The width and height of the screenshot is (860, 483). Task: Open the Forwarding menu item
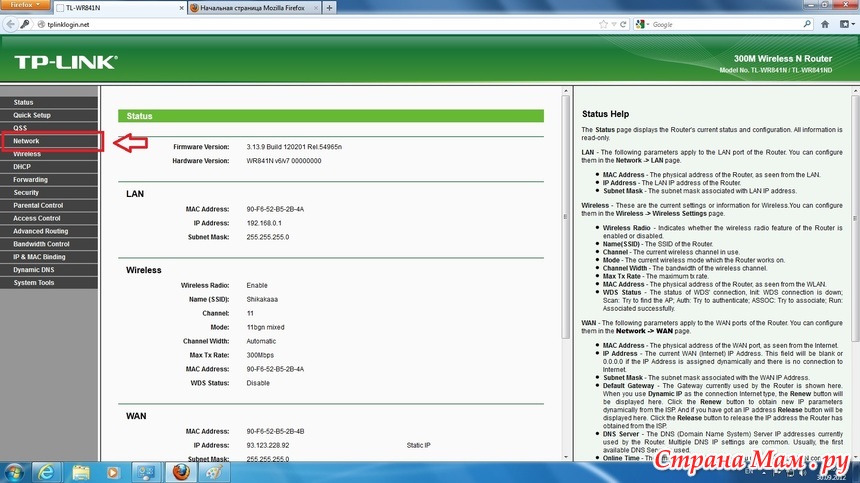(x=49, y=180)
